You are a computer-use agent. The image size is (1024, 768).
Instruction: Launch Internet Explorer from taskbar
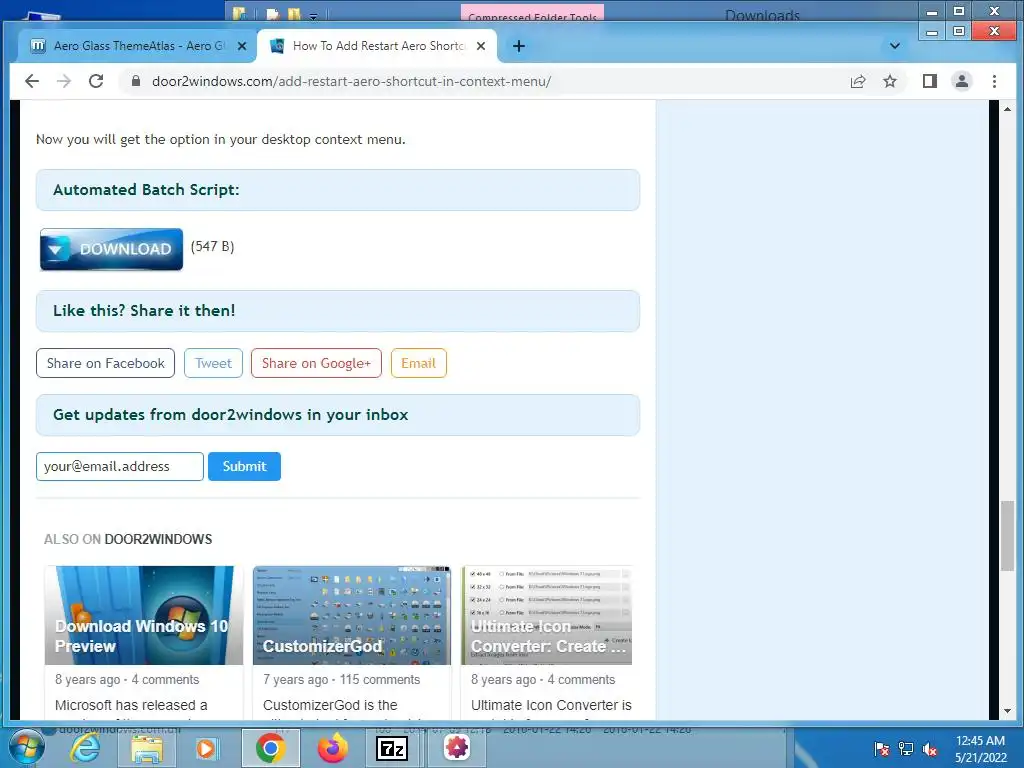click(86, 748)
